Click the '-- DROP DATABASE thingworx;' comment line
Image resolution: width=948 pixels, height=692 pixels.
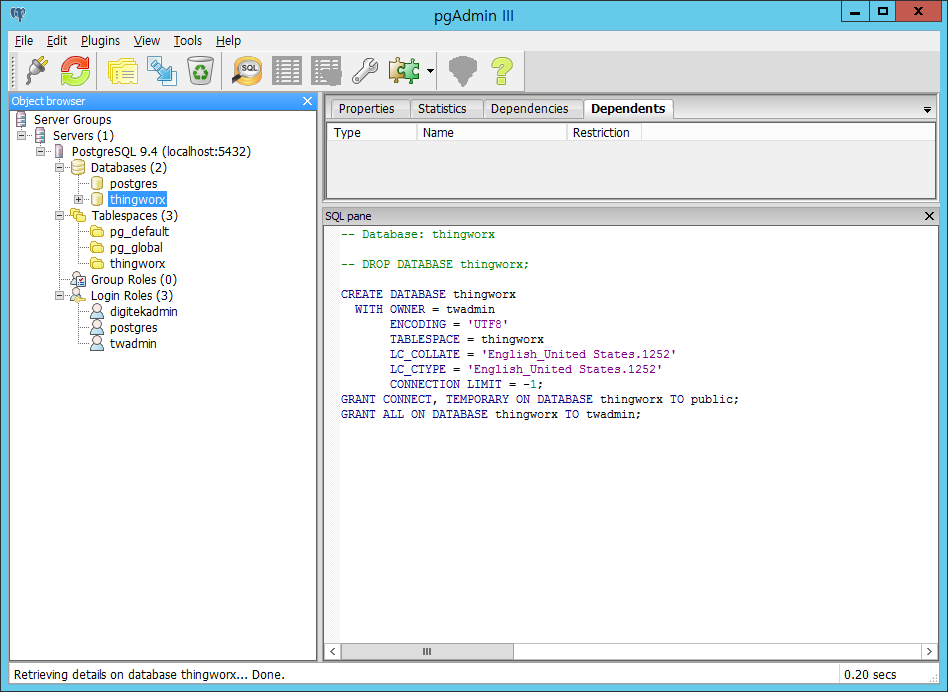435,264
